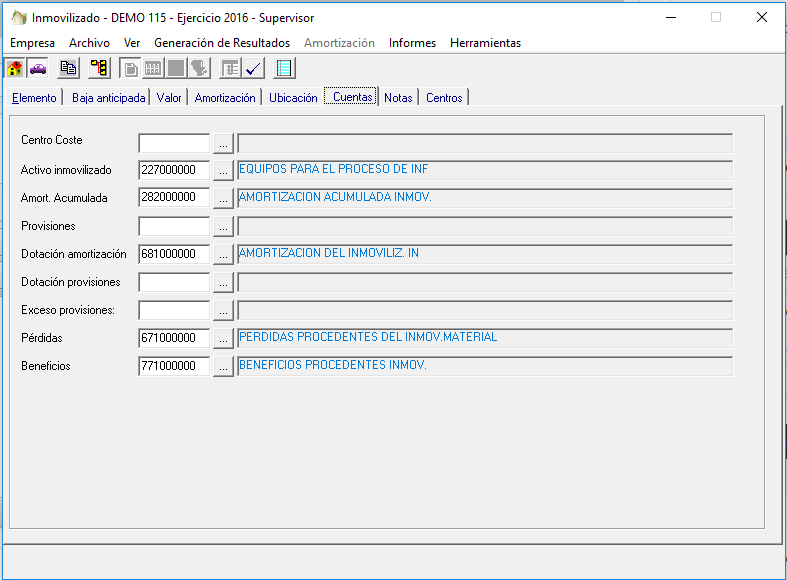Click the empty Centro Coste description box

tap(485, 143)
